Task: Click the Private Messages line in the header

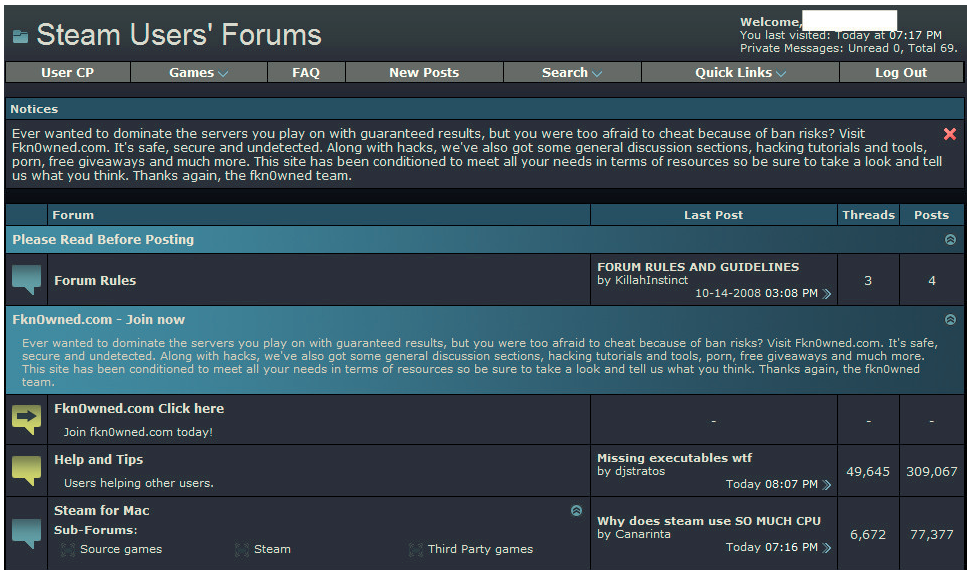Action: pos(848,48)
